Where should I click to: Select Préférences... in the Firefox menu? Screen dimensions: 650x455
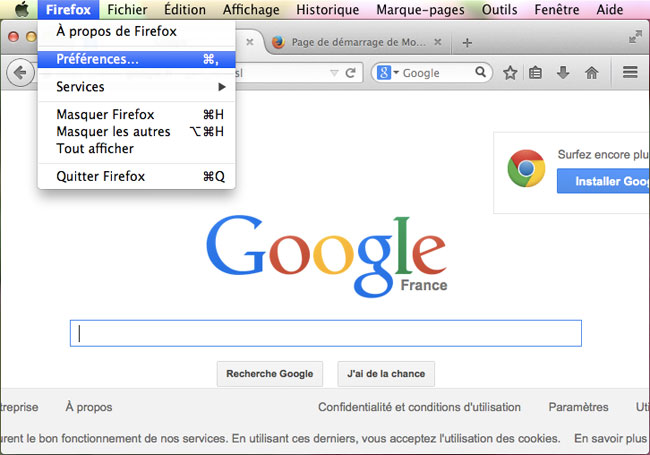tap(136, 59)
